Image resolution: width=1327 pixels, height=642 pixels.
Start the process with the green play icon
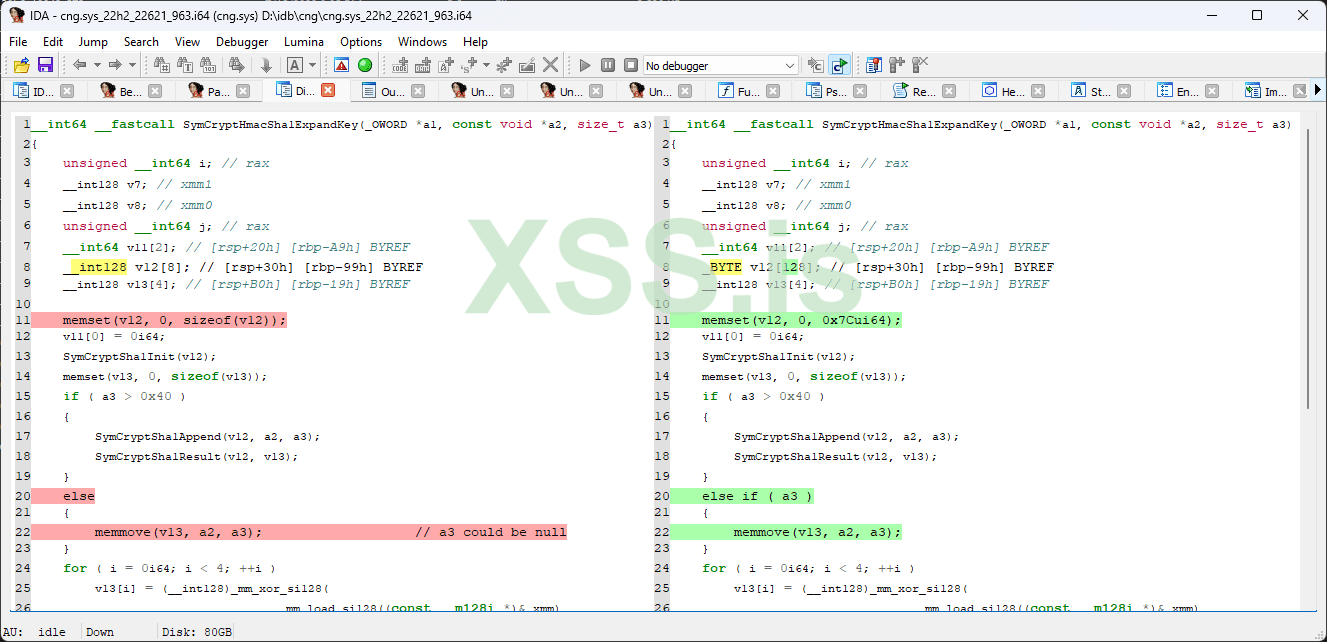coord(584,64)
